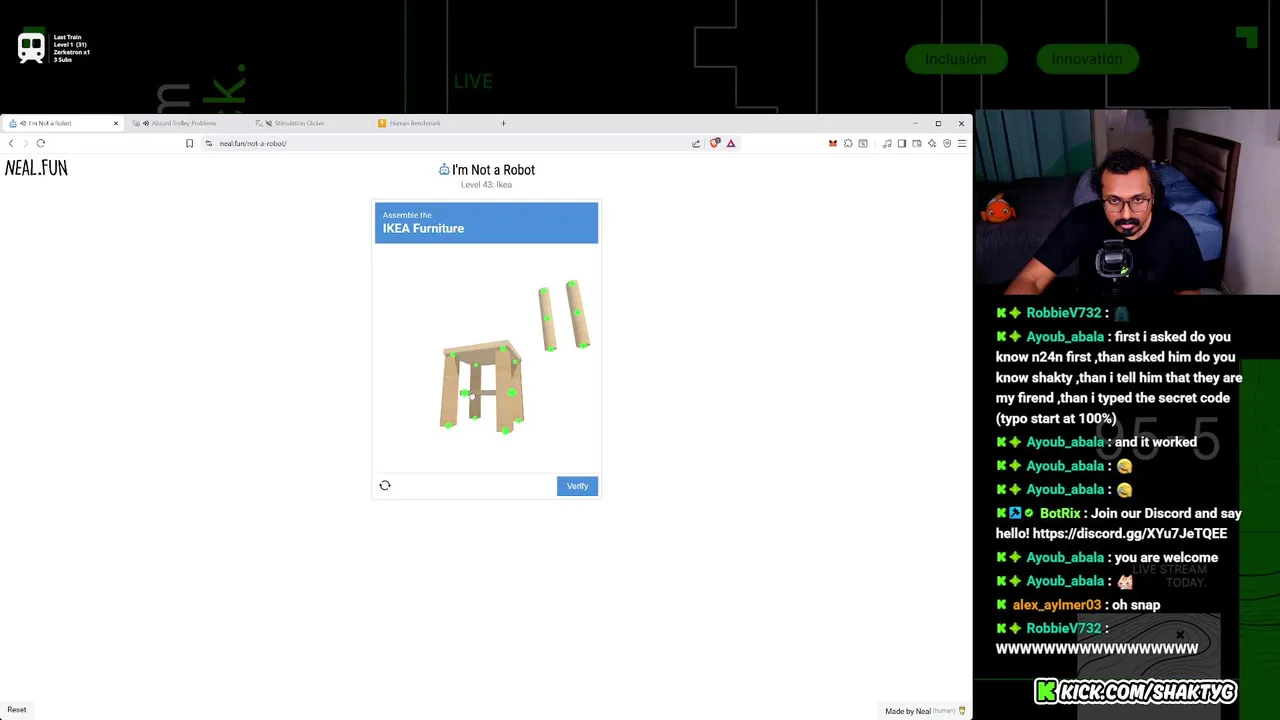Reload the page with the refresh icon

pyautogui.click(x=41, y=143)
